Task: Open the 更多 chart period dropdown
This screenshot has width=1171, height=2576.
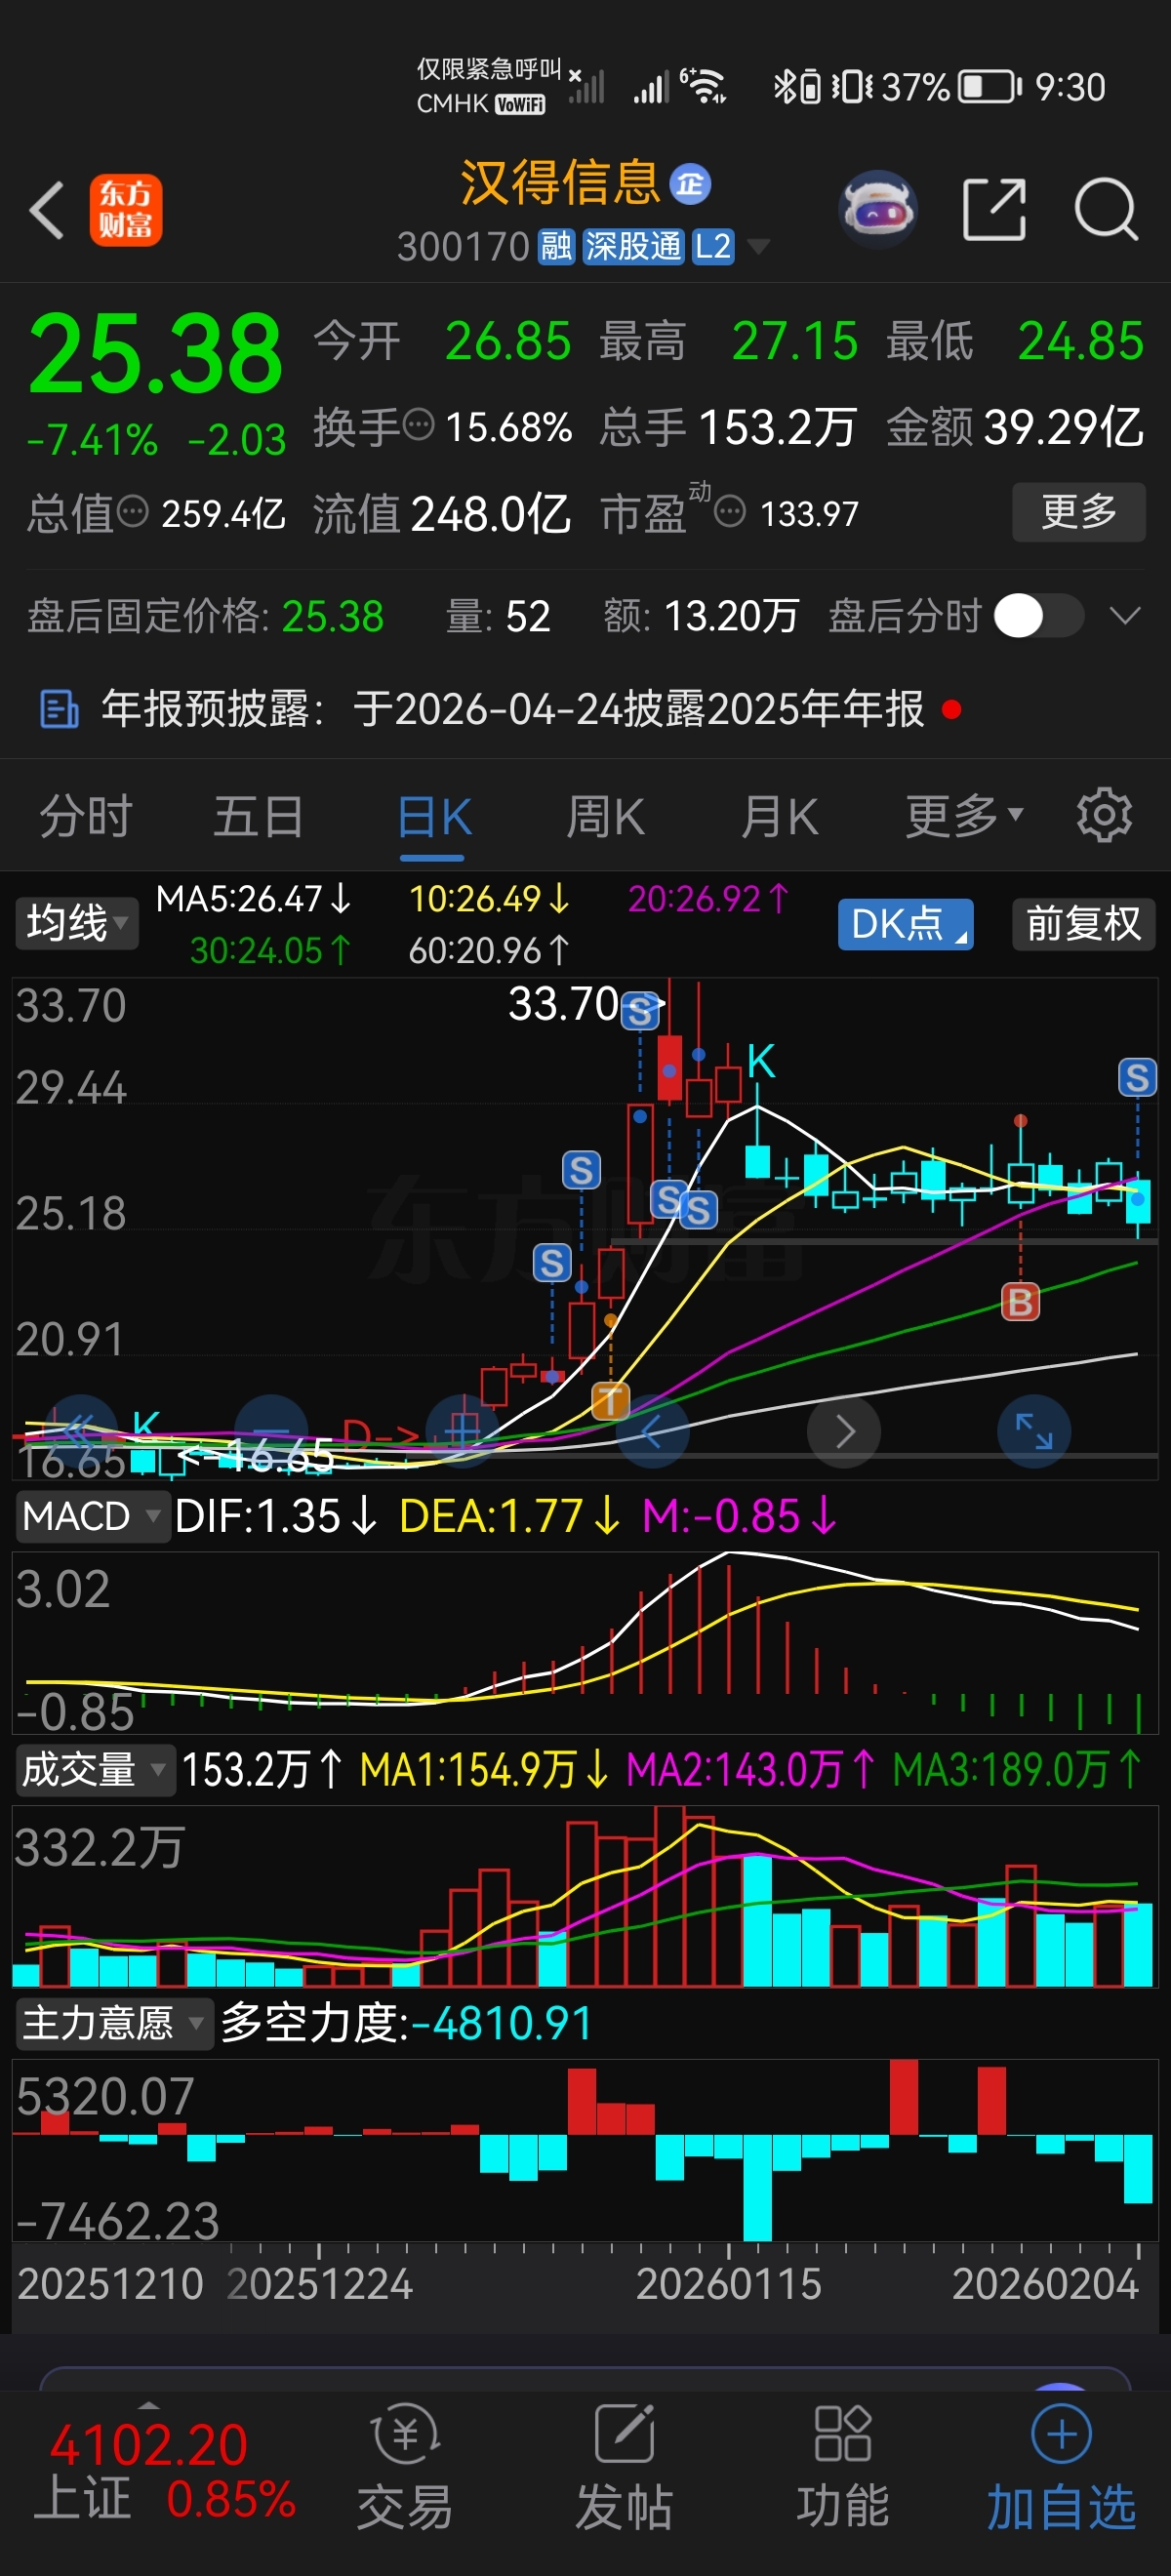Action: point(964,816)
